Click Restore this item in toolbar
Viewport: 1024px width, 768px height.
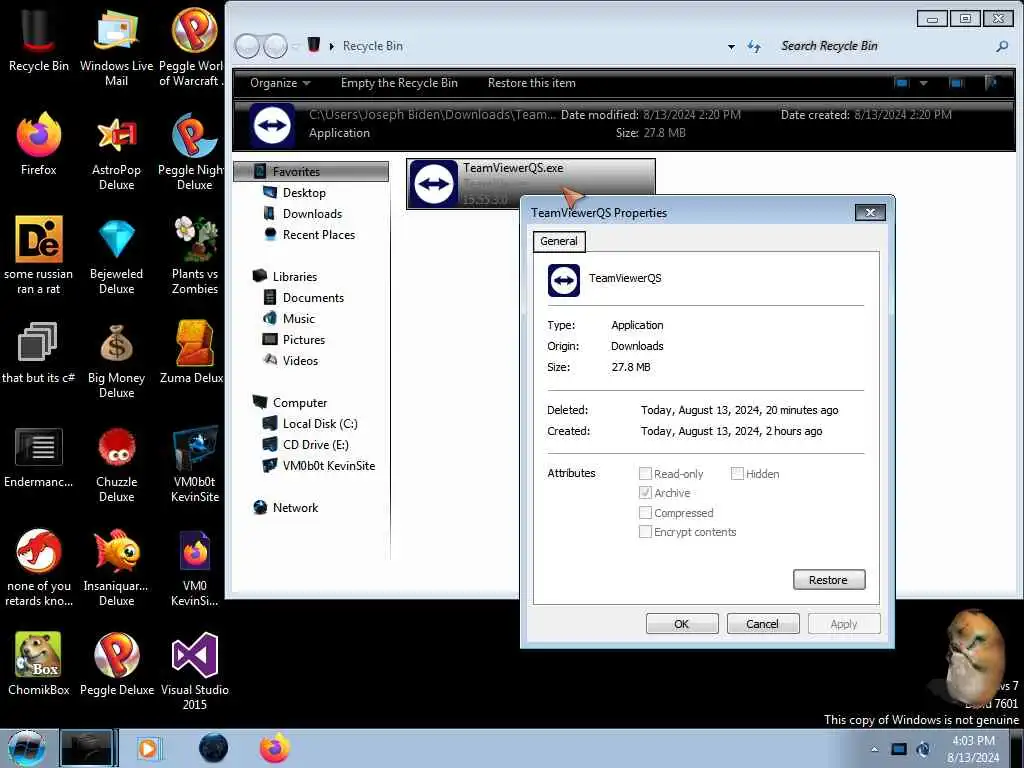[x=532, y=83]
